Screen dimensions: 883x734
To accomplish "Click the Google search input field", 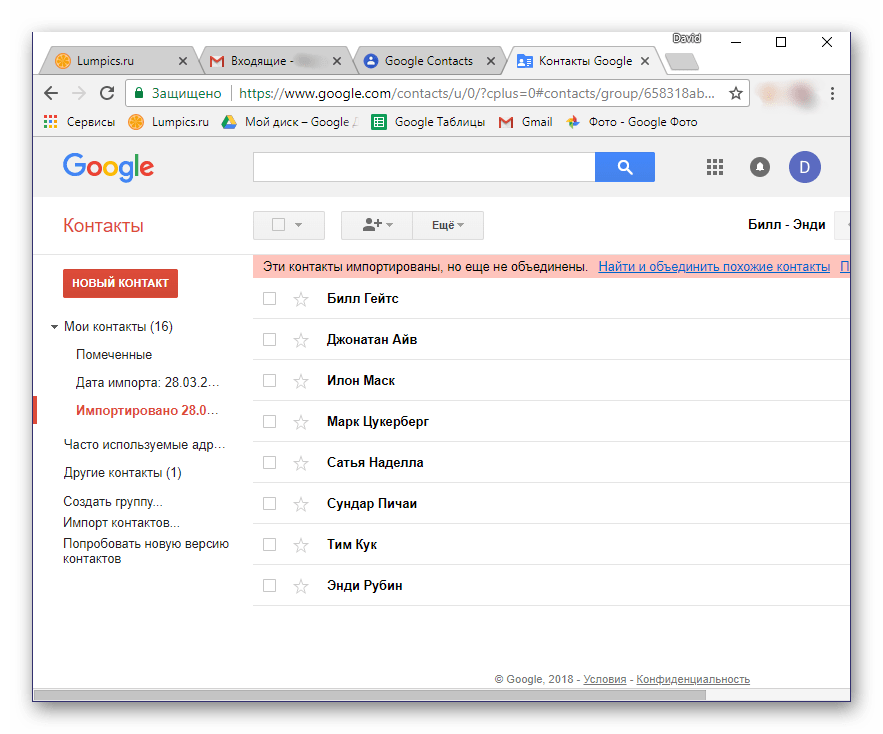I will tap(424, 167).
